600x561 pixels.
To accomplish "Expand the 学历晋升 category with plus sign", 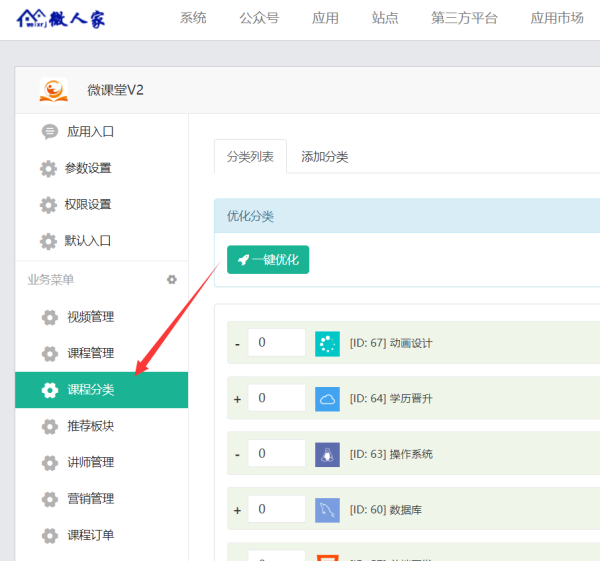I will coord(238,399).
